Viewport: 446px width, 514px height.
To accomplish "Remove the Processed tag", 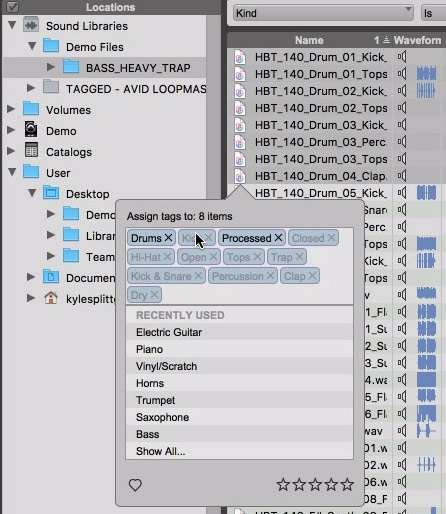I will [278, 238].
